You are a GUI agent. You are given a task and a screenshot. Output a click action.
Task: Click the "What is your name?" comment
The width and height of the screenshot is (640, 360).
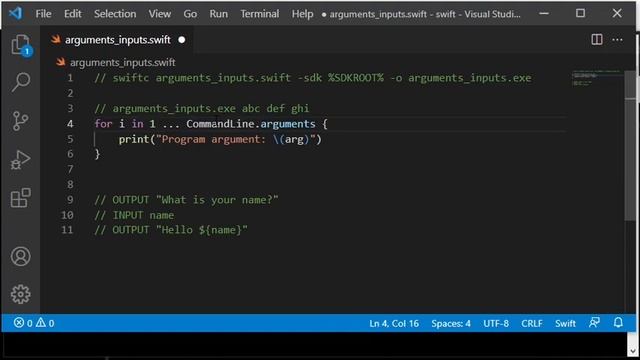click(186, 200)
